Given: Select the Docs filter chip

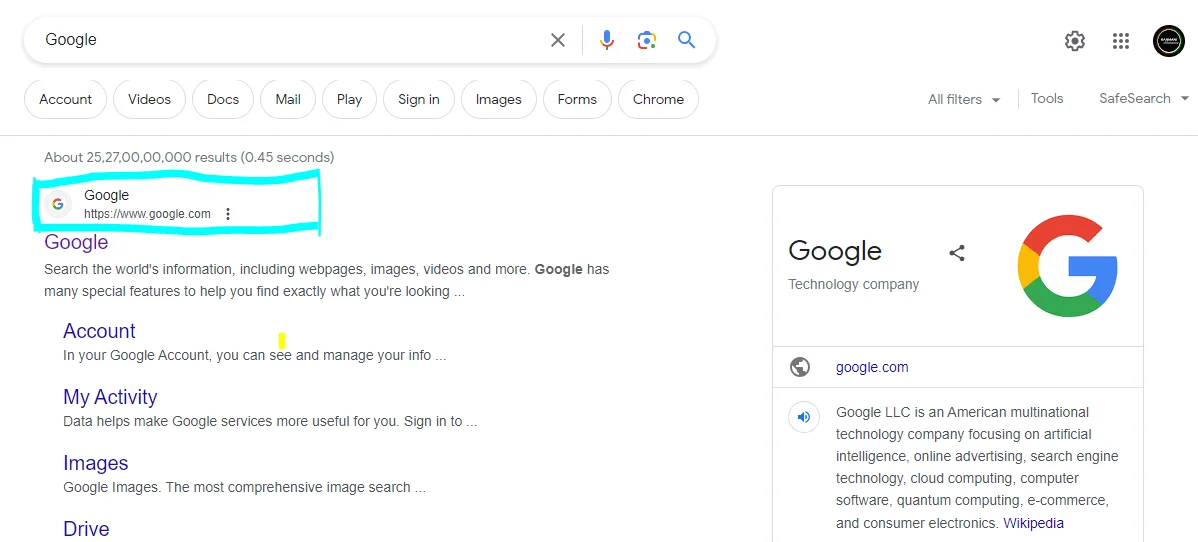Looking at the screenshot, I should [223, 99].
